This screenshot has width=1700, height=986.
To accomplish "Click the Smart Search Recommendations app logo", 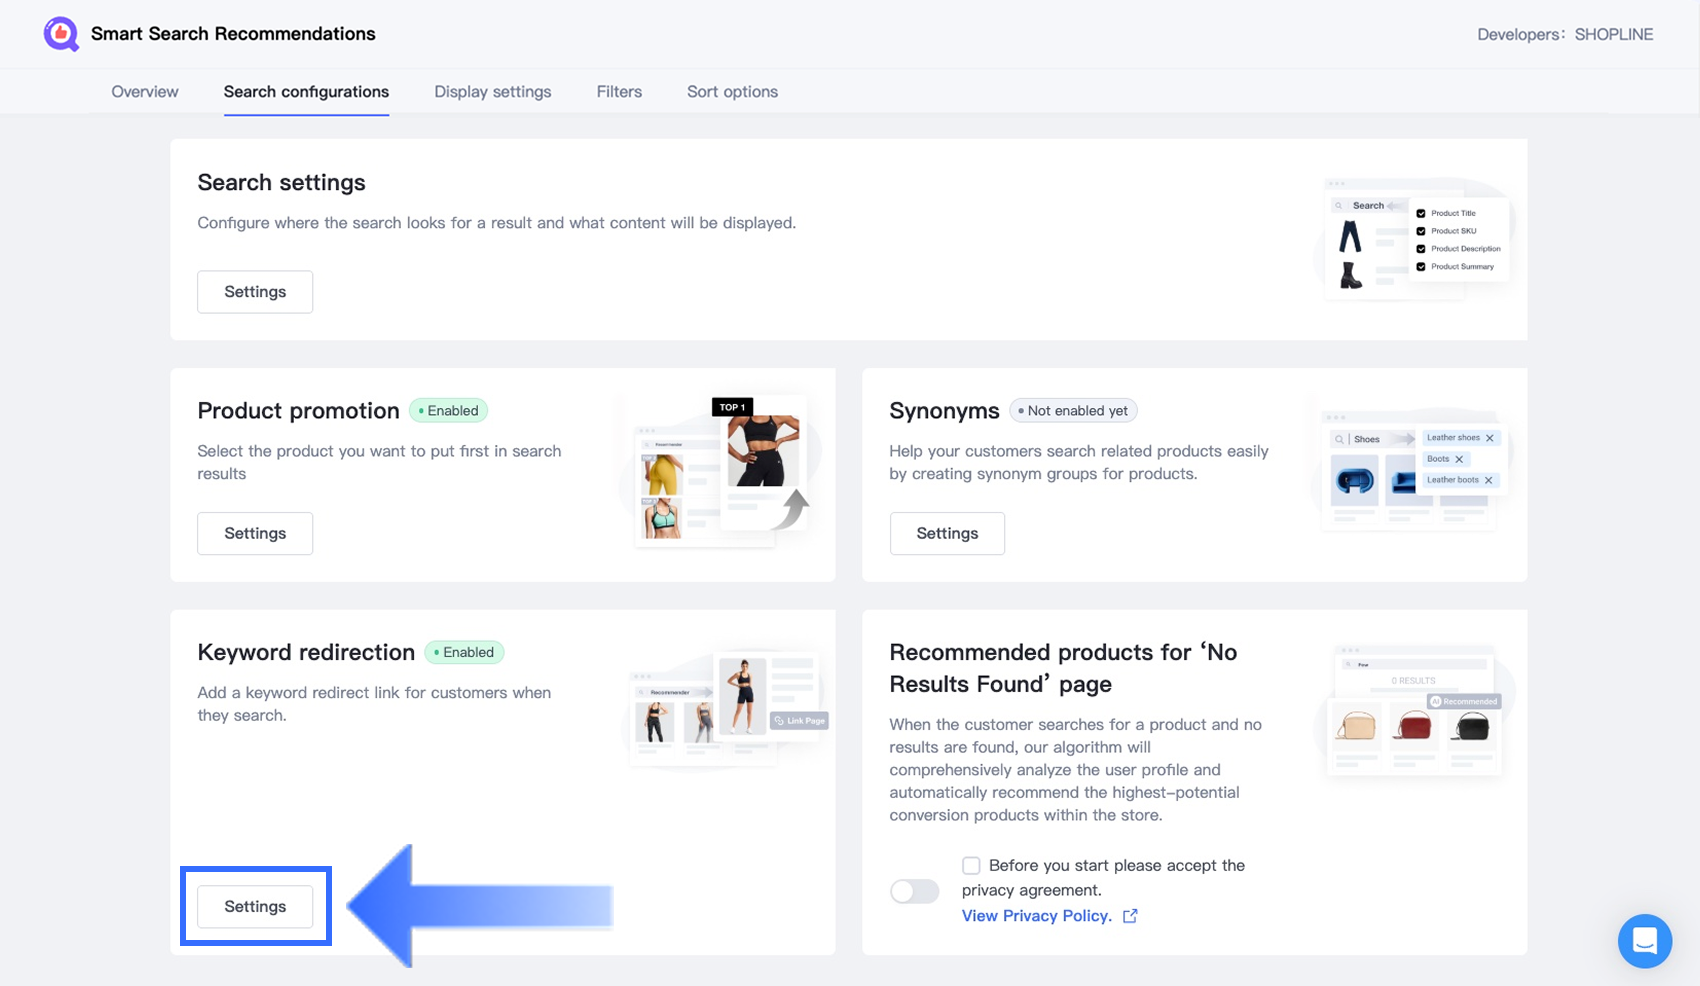I will (61, 34).
